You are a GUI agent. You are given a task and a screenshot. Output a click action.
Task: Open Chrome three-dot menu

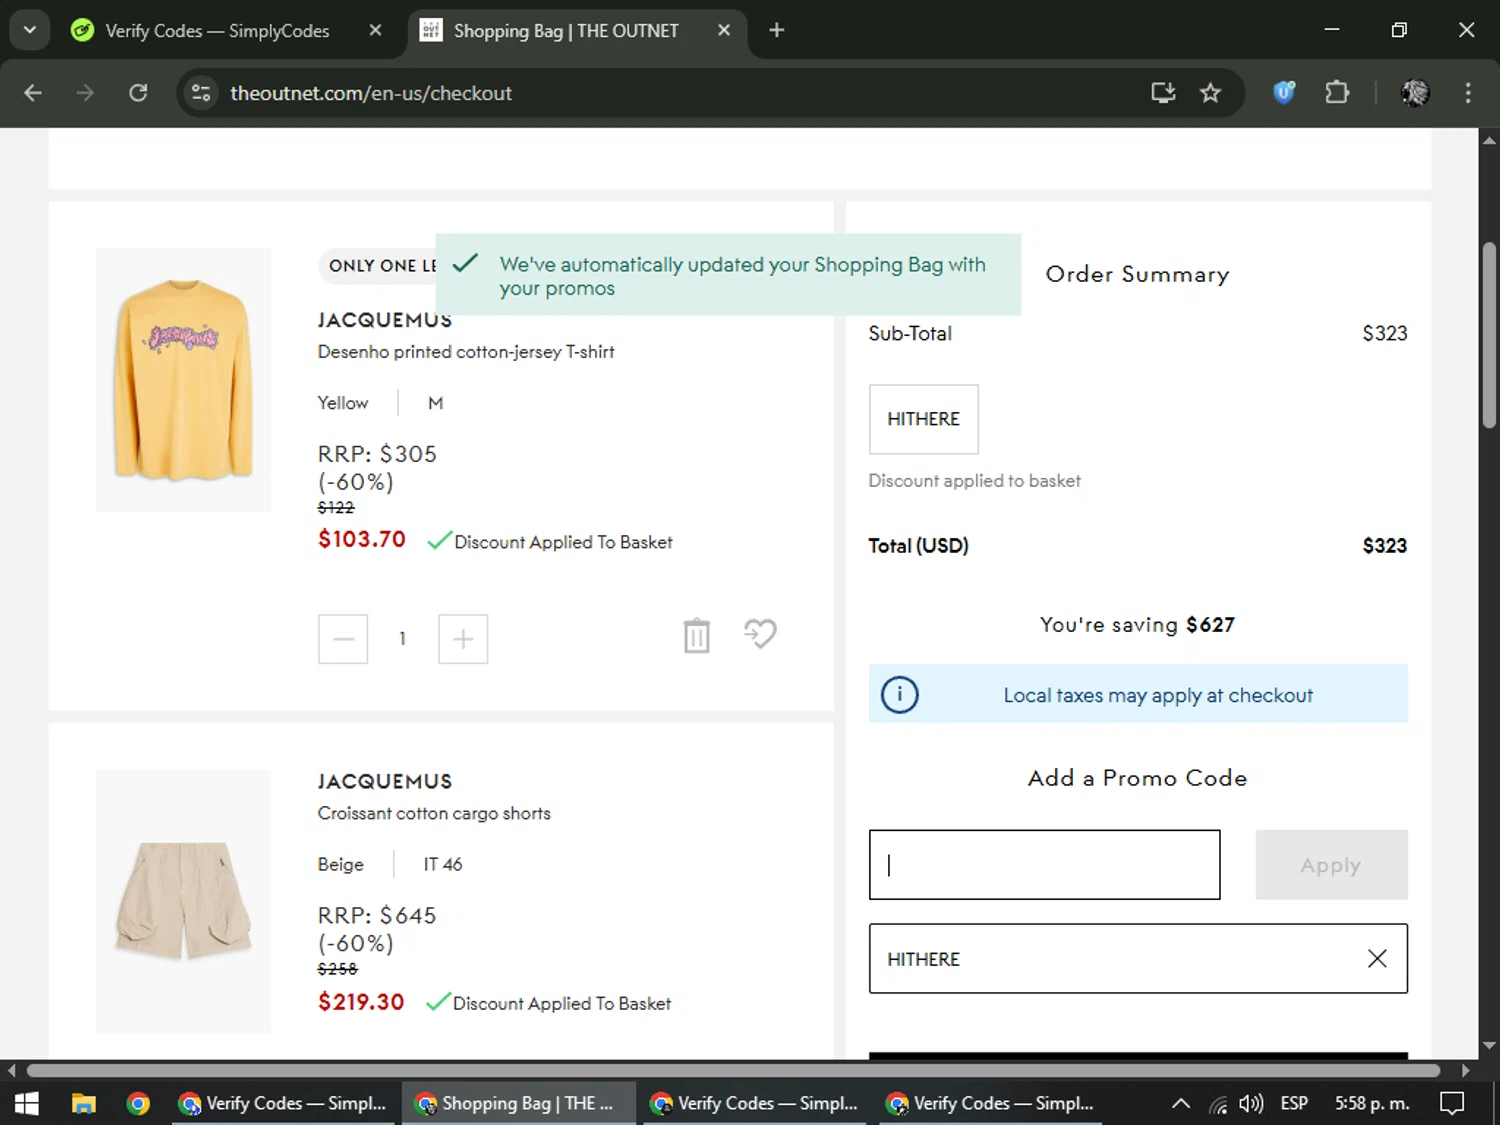pos(1468,93)
